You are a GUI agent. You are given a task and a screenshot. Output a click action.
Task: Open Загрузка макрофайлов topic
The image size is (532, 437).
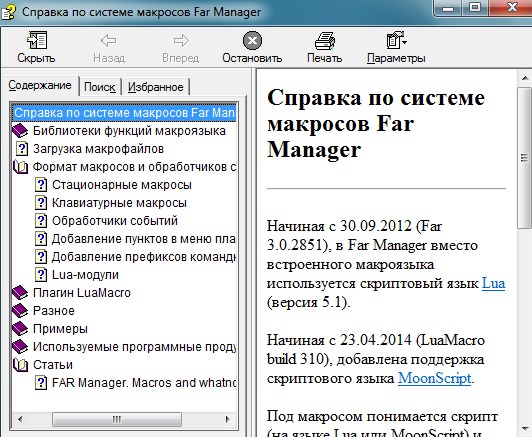[x=98, y=149]
